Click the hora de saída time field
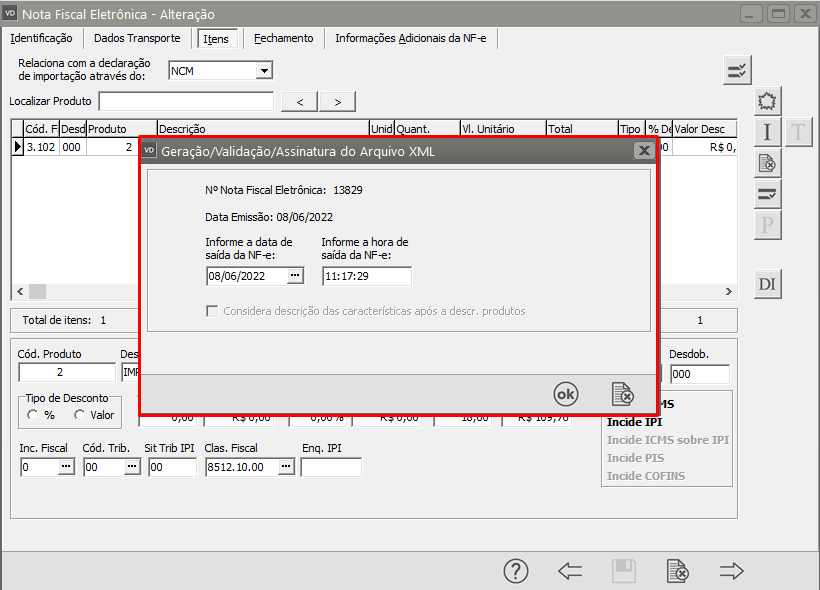This screenshot has width=820, height=590. tap(366, 276)
